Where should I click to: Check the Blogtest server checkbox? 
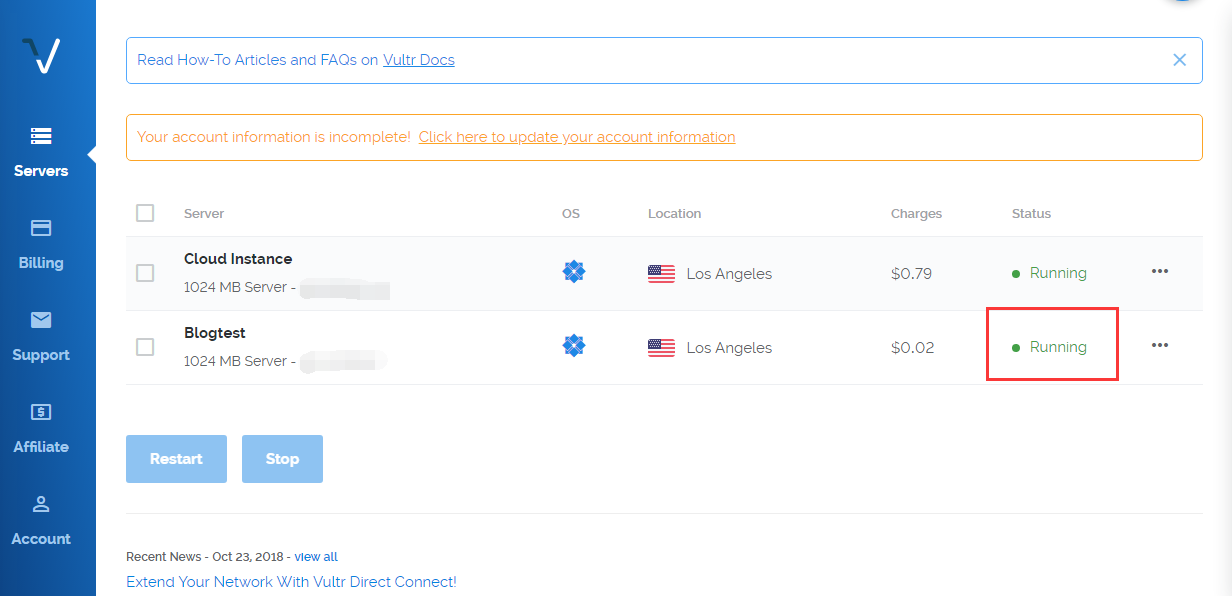[145, 347]
